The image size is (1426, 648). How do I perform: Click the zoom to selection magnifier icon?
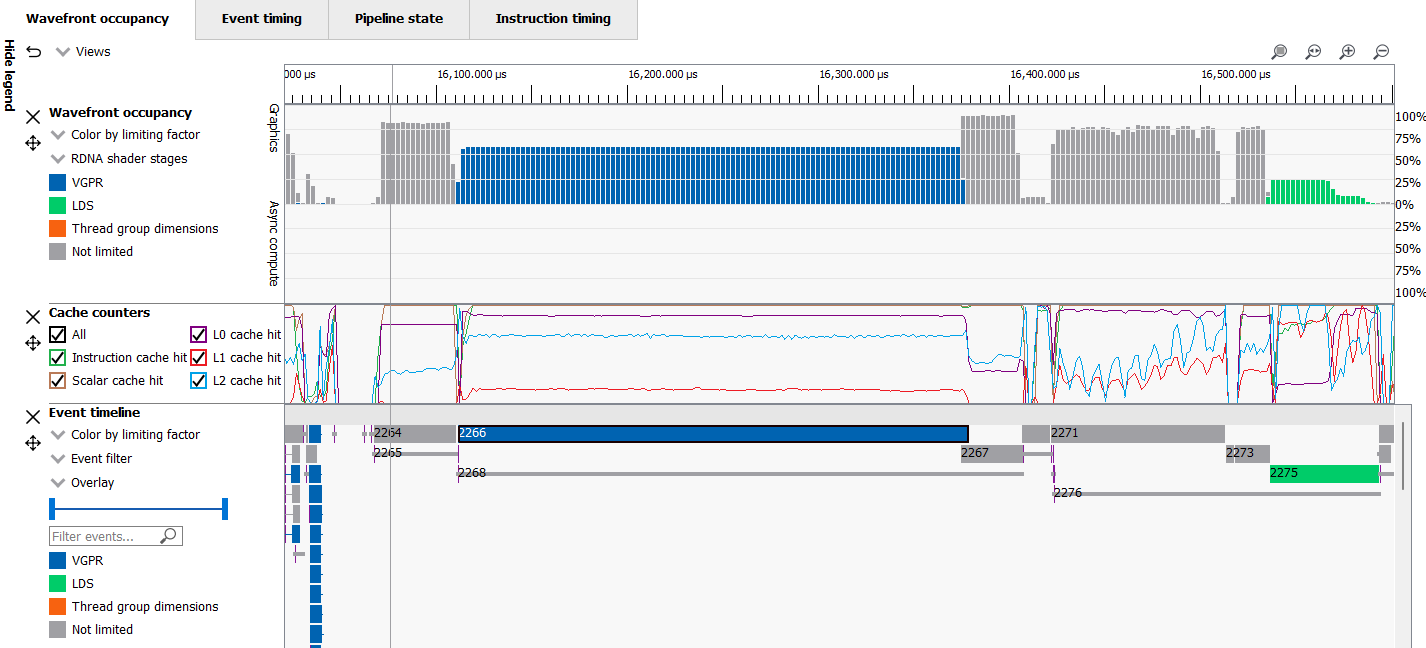(1279, 52)
